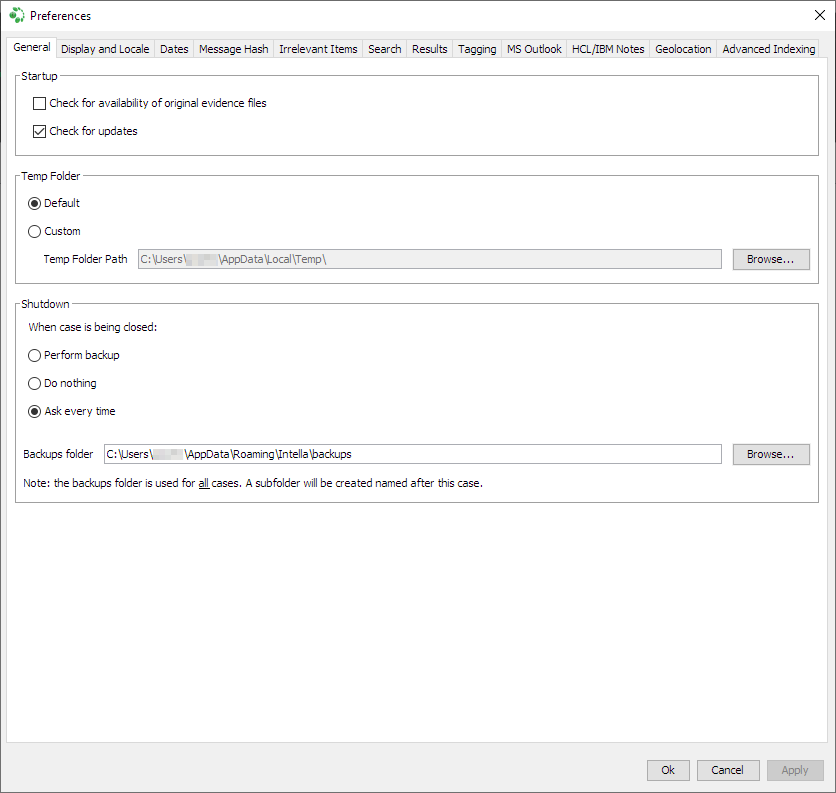Browse for the Backups folder location

[x=770, y=454]
